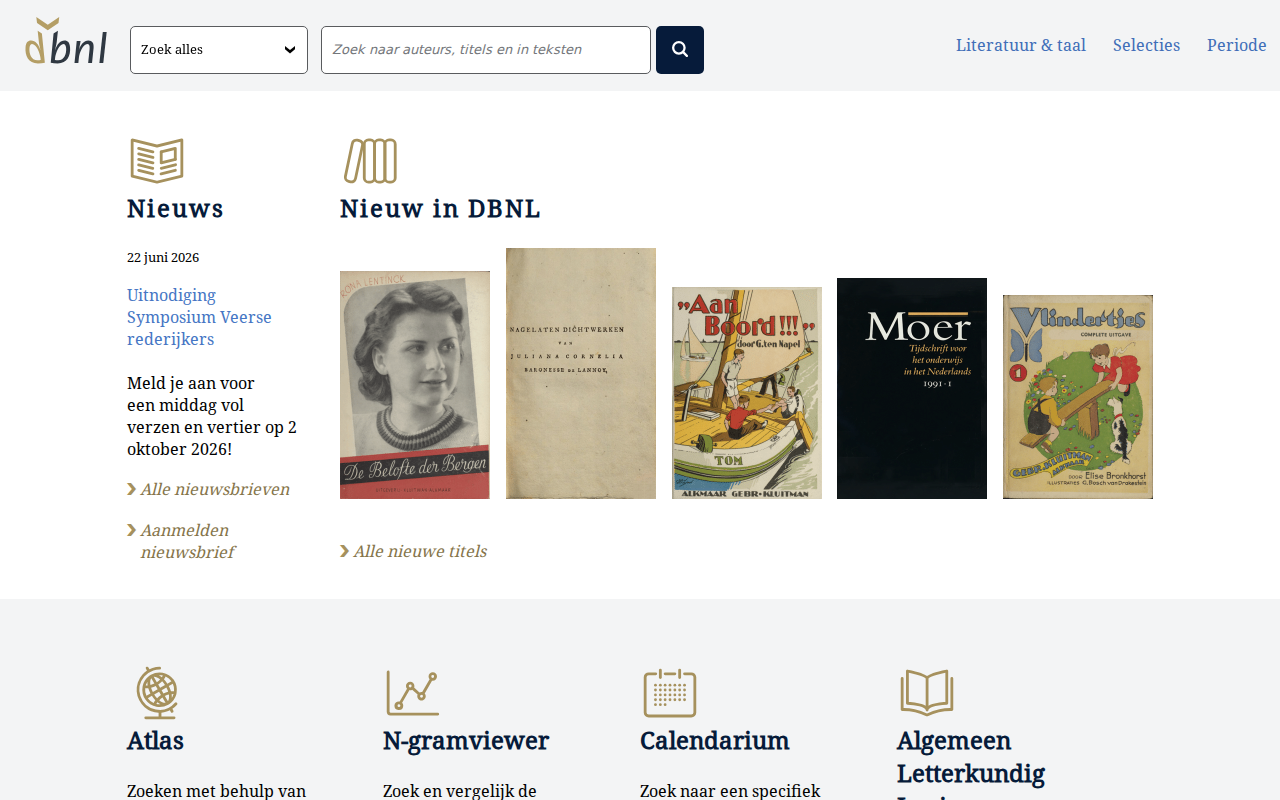The height and width of the screenshot is (800, 1280).
Task: Open the Calendarium heading
Action: click(714, 741)
